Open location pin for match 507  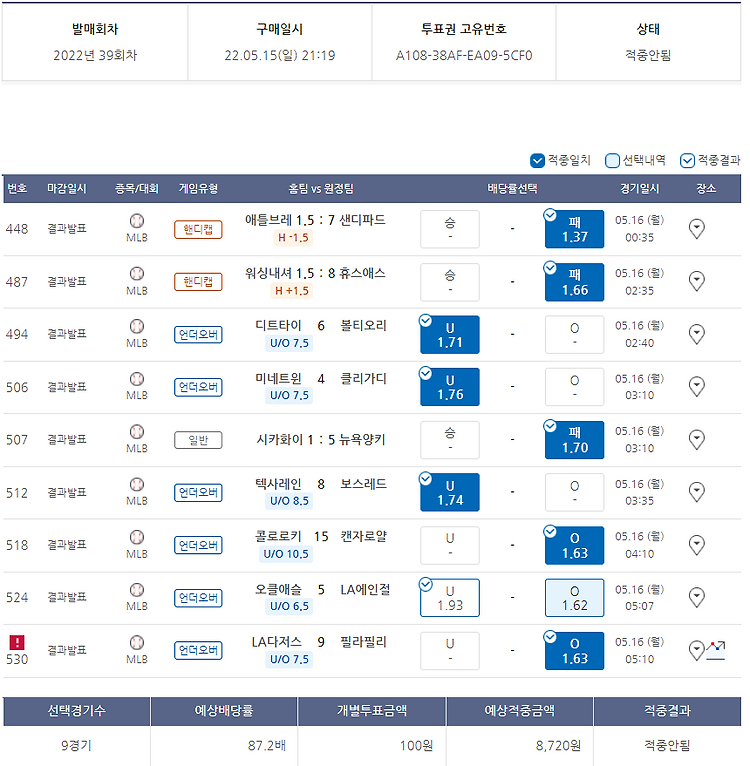[696, 440]
